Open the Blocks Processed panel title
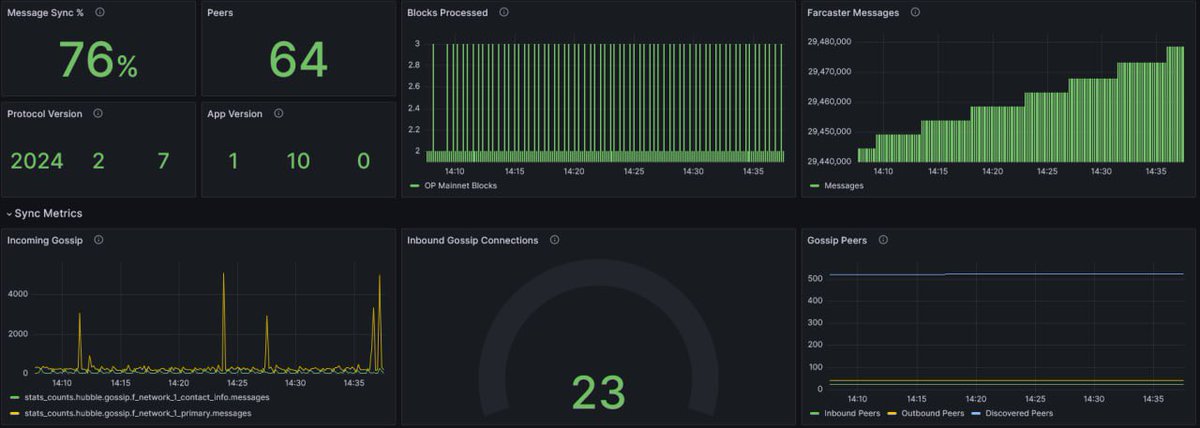The height and width of the screenshot is (428, 1200). click(x=448, y=13)
